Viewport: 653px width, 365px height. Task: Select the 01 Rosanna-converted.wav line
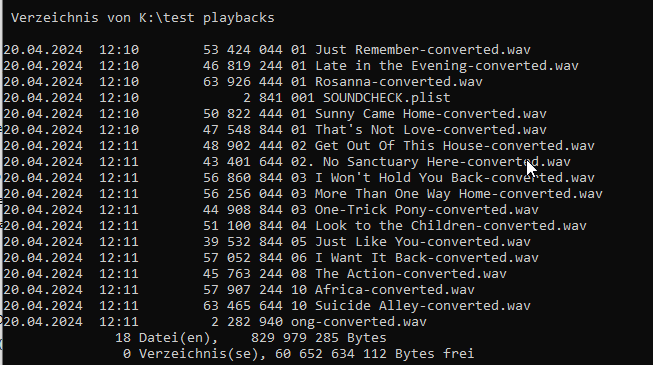(x=386, y=82)
